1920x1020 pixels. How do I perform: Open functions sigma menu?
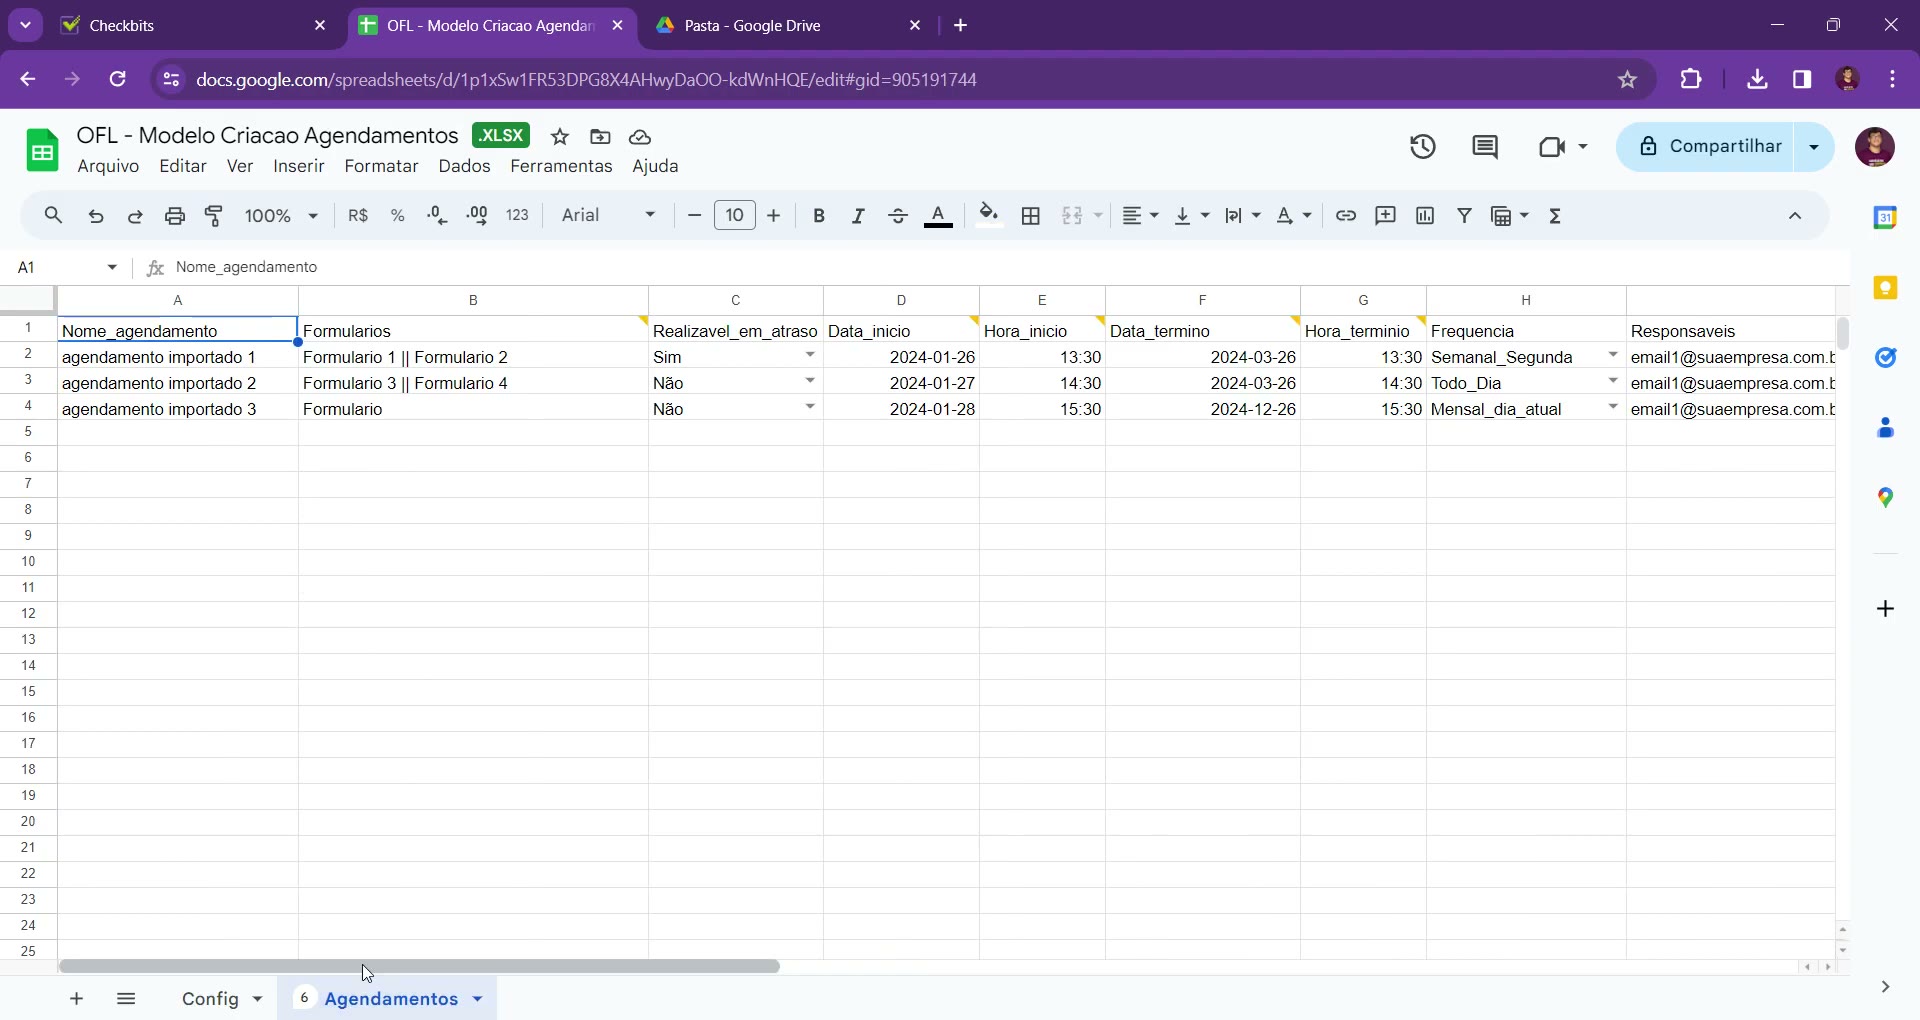point(1556,216)
